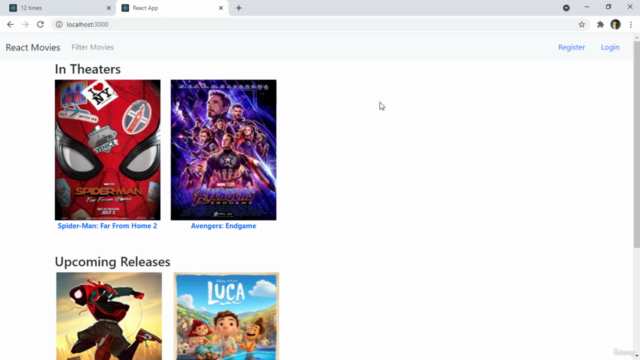Screen dimensions: 640x360
Task: Open Chrome's three-dot menu
Action: pyautogui.click(x=631, y=24)
